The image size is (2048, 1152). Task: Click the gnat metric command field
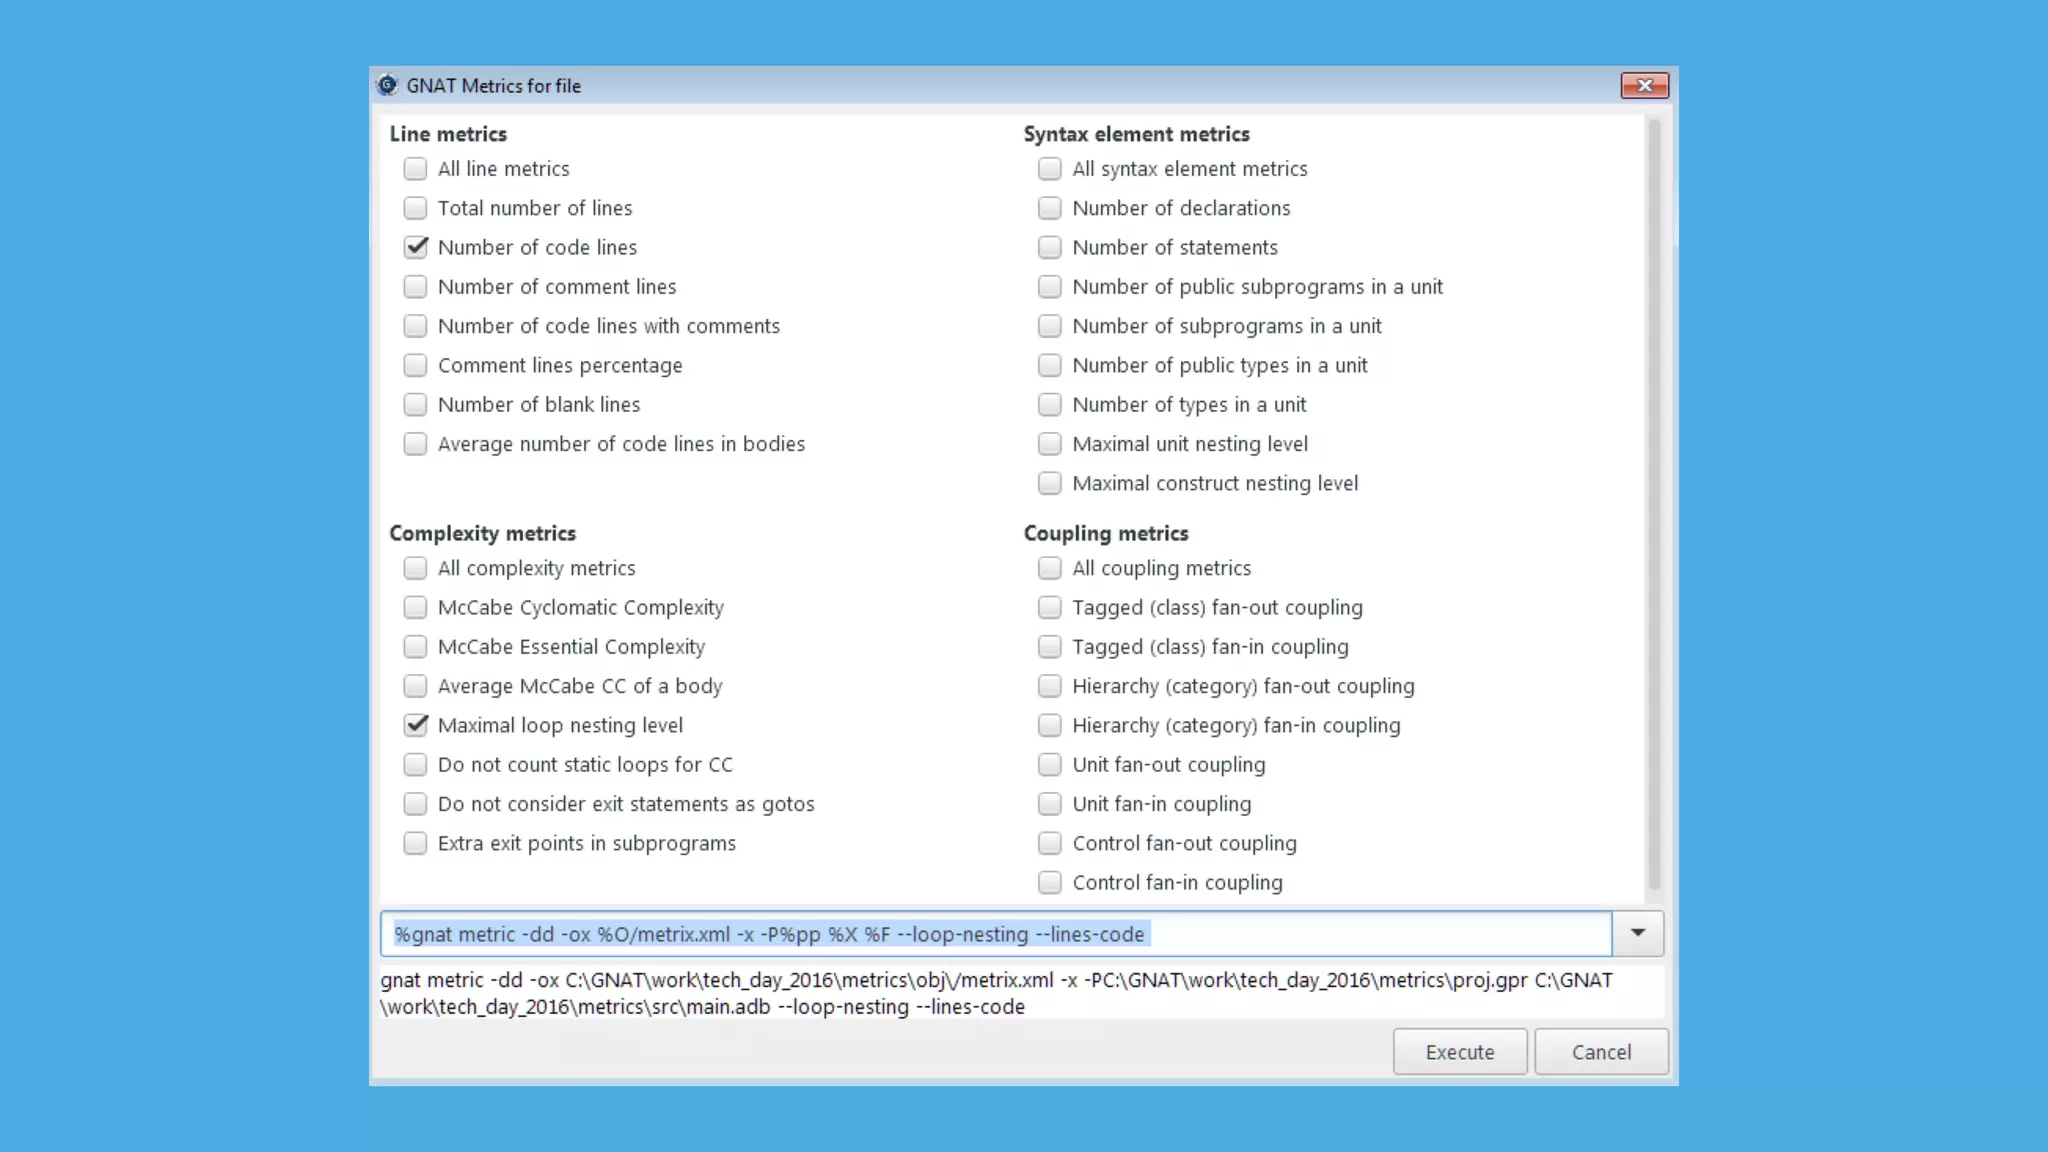coord(995,934)
